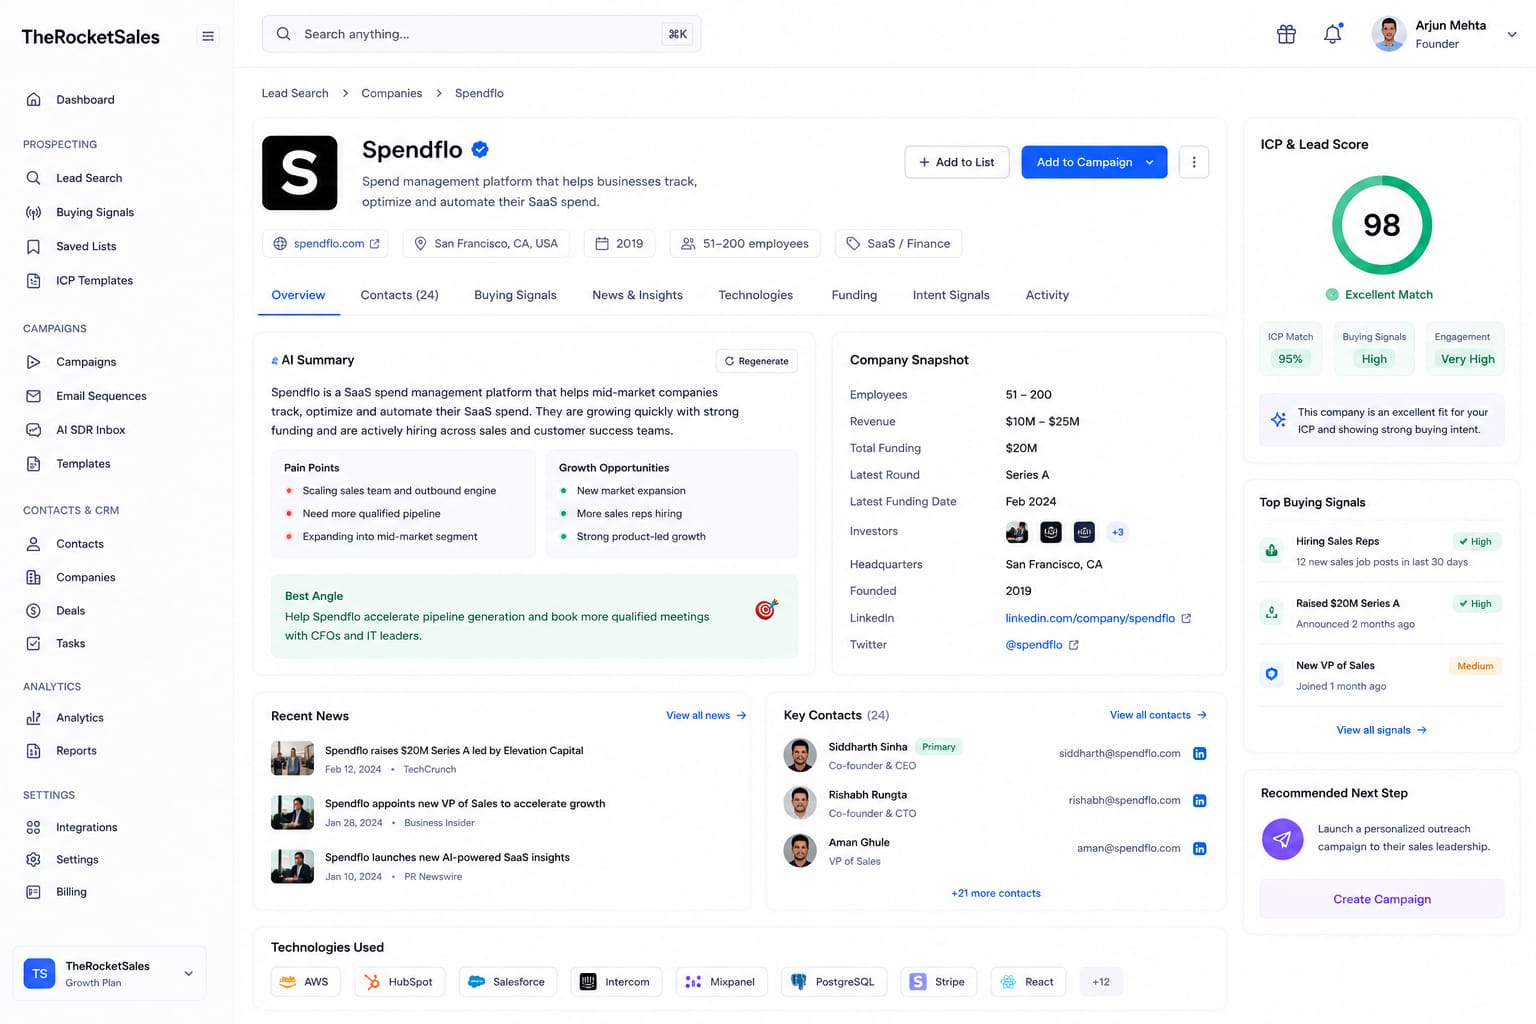Screen dimensions: 1536x1024
Task: Click View all contacts link
Action: pyautogui.click(x=1158, y=715)
